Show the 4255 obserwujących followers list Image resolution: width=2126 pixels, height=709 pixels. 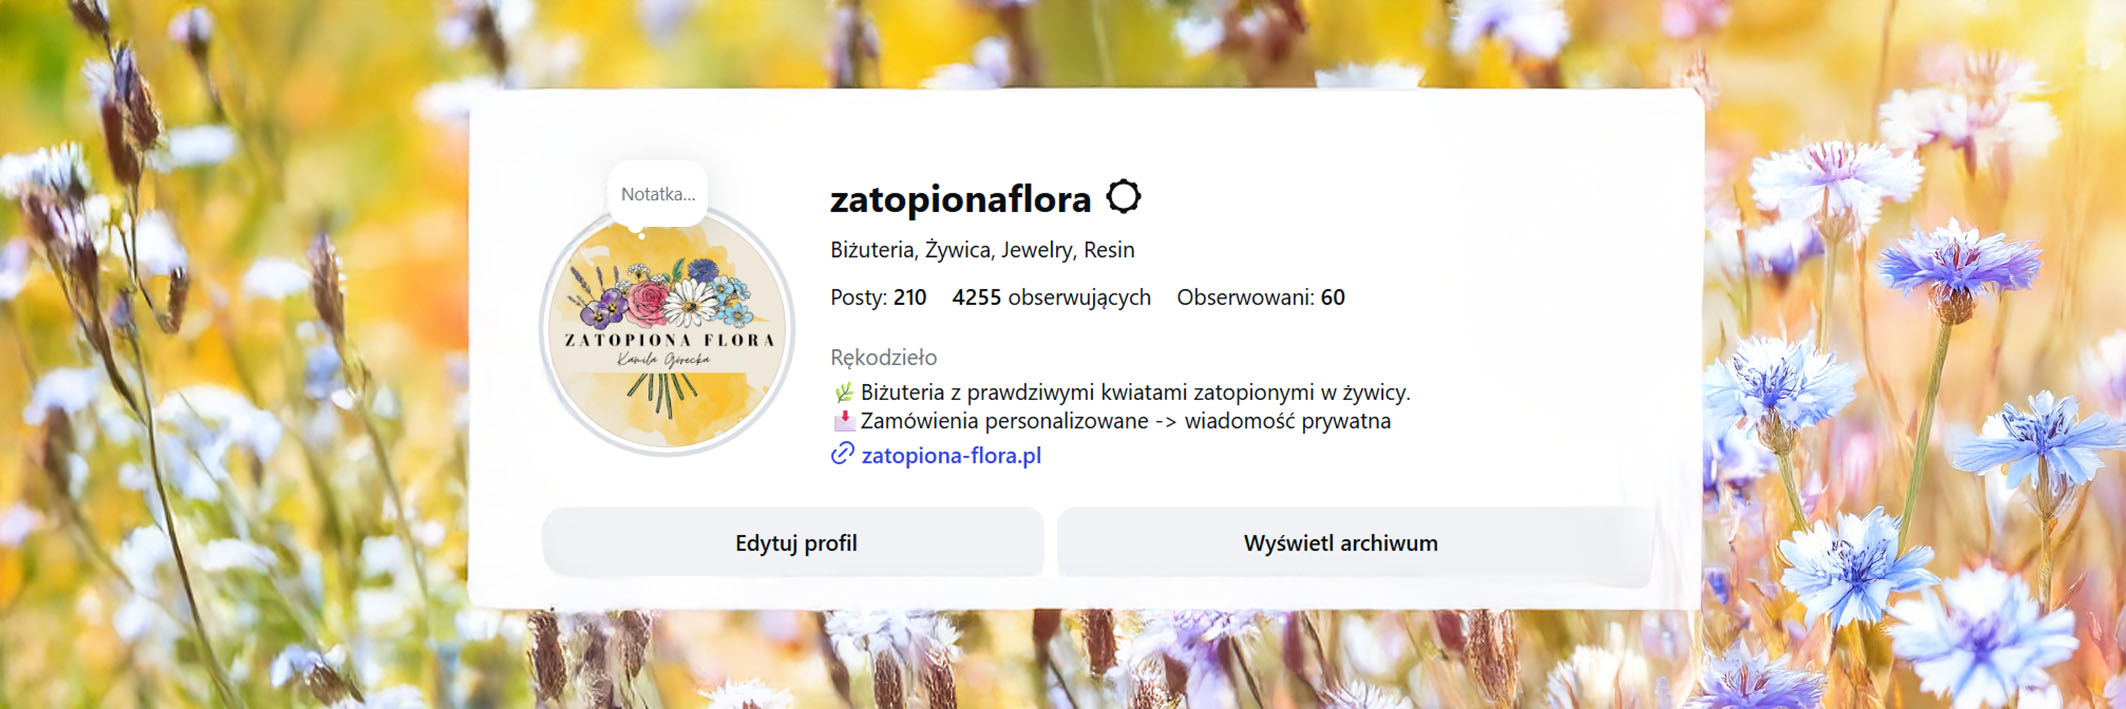(x=1051, y=297)
